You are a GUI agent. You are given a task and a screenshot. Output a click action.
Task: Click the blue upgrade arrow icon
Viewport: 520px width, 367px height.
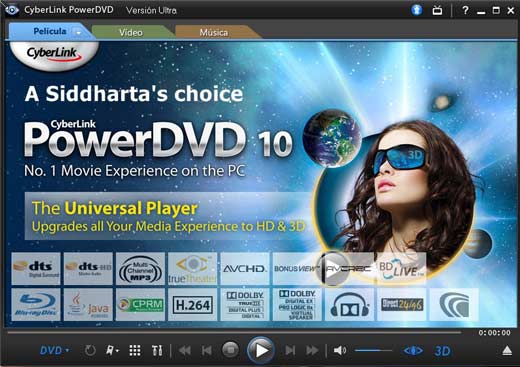pos(416,10)
